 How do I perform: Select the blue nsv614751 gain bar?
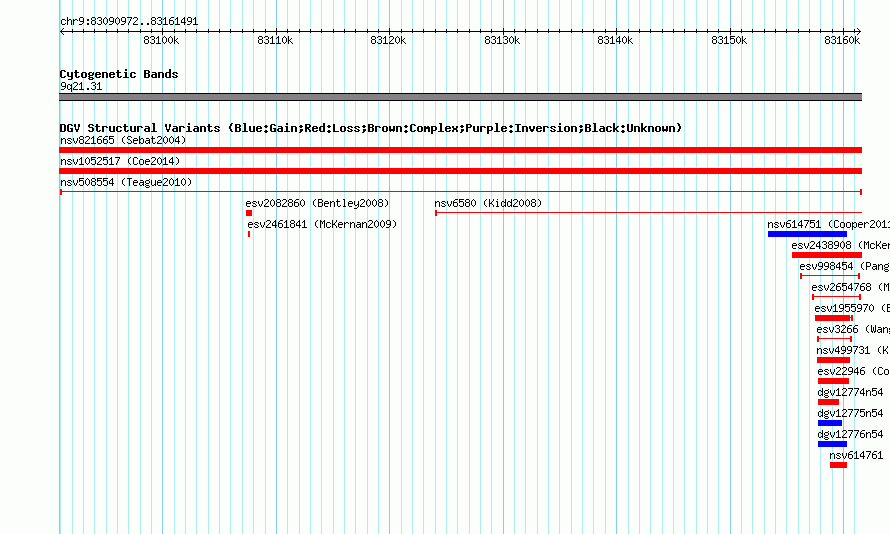pos(807,234)
